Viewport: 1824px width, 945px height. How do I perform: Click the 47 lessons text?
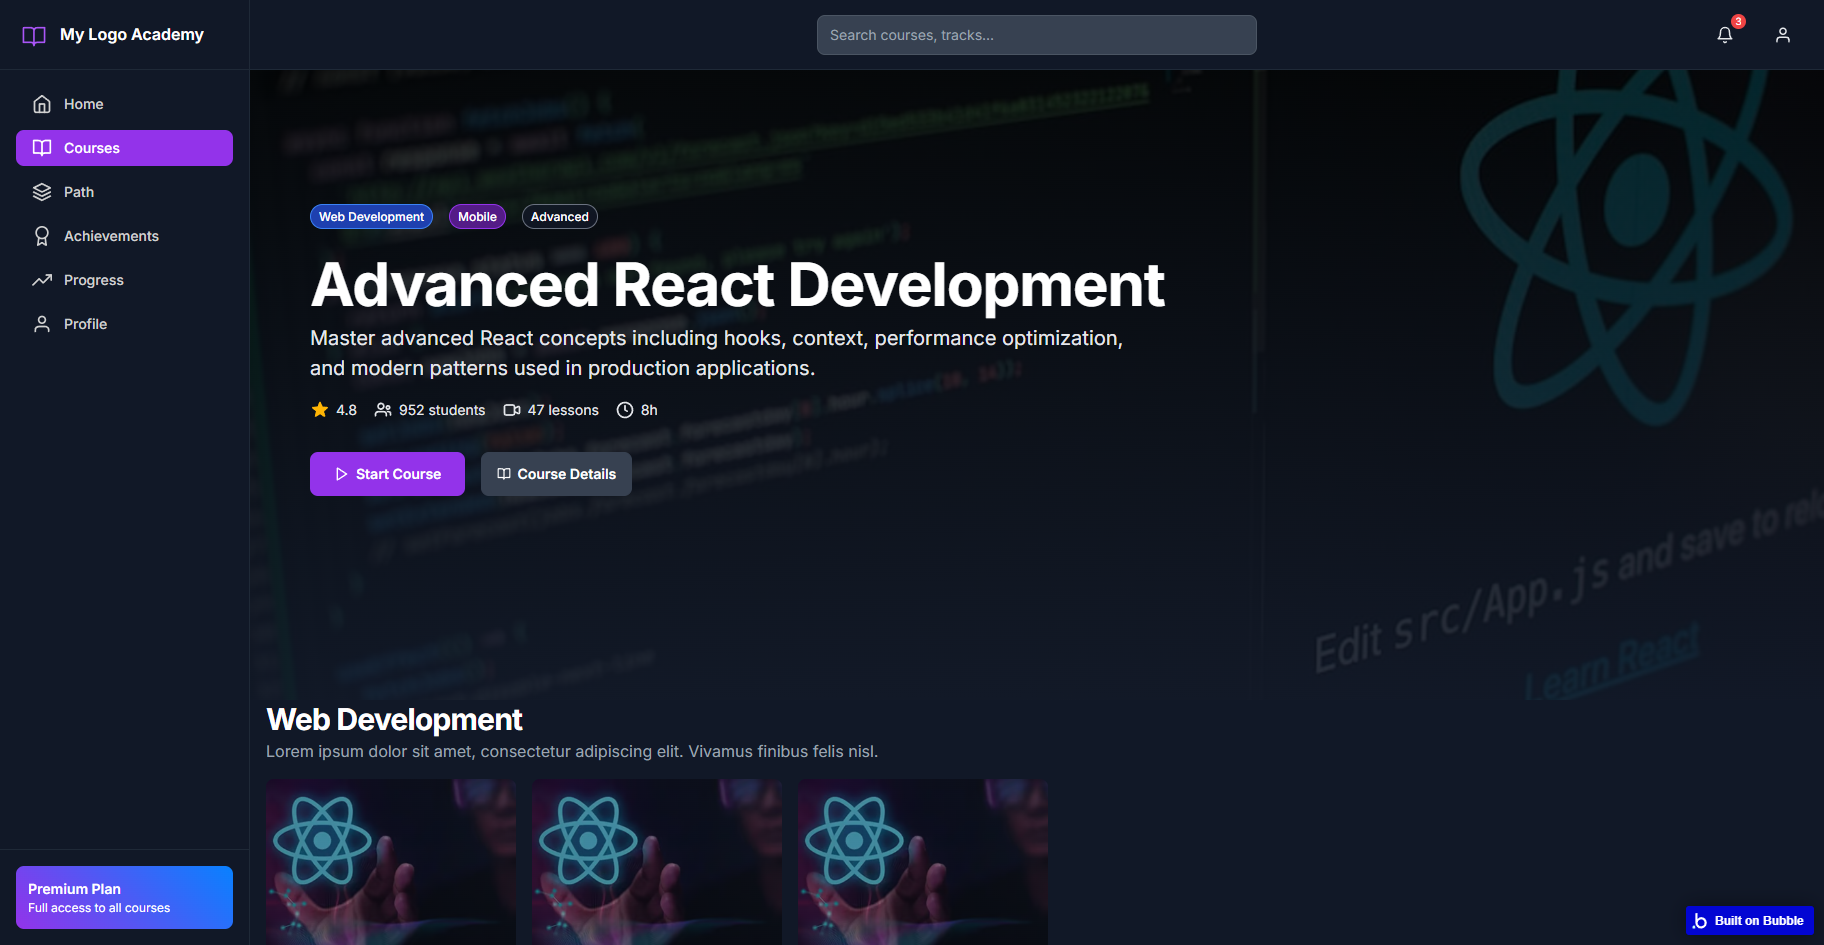click(x=563, y=410)
